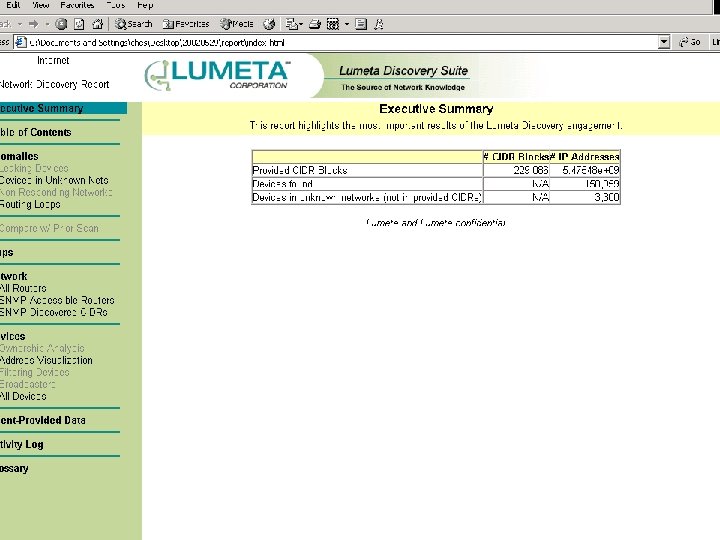Open the Network section heading
The image size is (720, 540).
click(14, 276)
